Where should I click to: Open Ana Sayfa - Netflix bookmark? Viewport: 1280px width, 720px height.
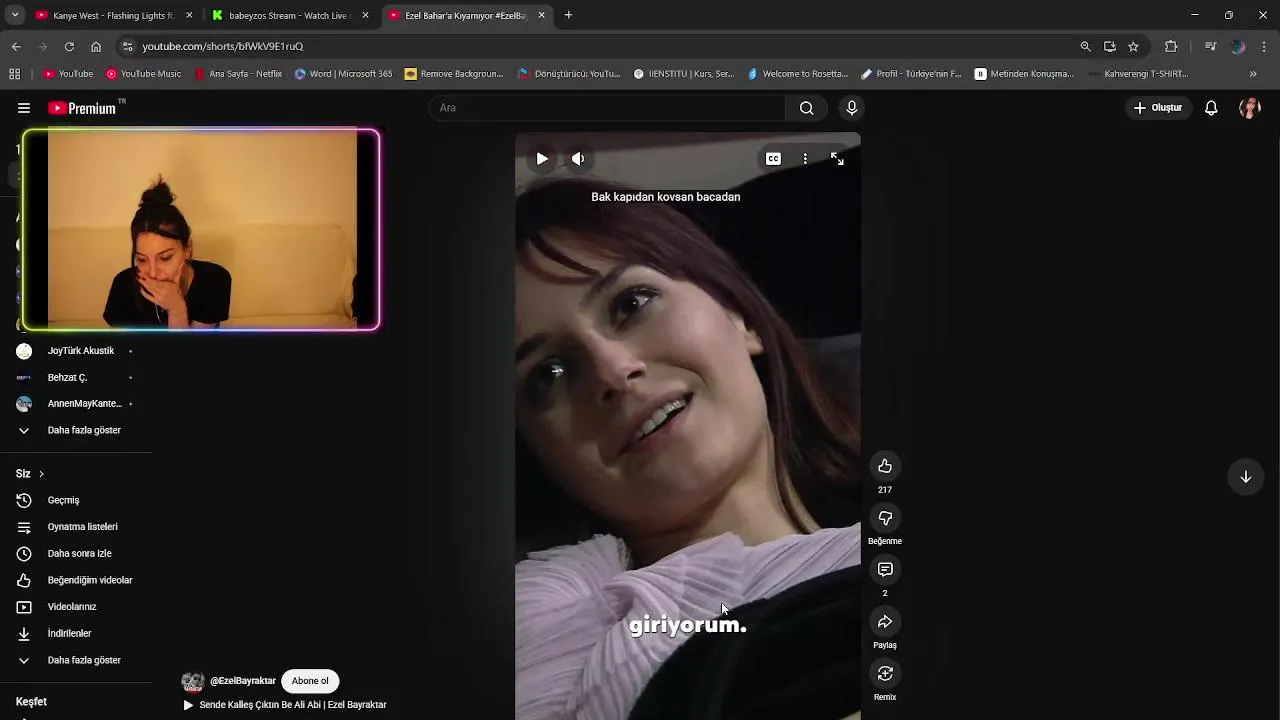coord(238,74)
